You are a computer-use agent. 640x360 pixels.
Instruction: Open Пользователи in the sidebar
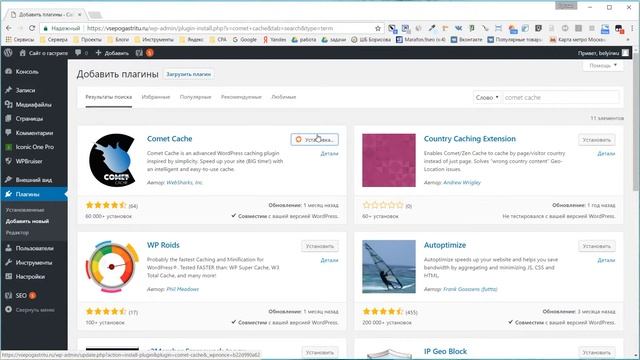pyautogui.click(x=33, y=248)
